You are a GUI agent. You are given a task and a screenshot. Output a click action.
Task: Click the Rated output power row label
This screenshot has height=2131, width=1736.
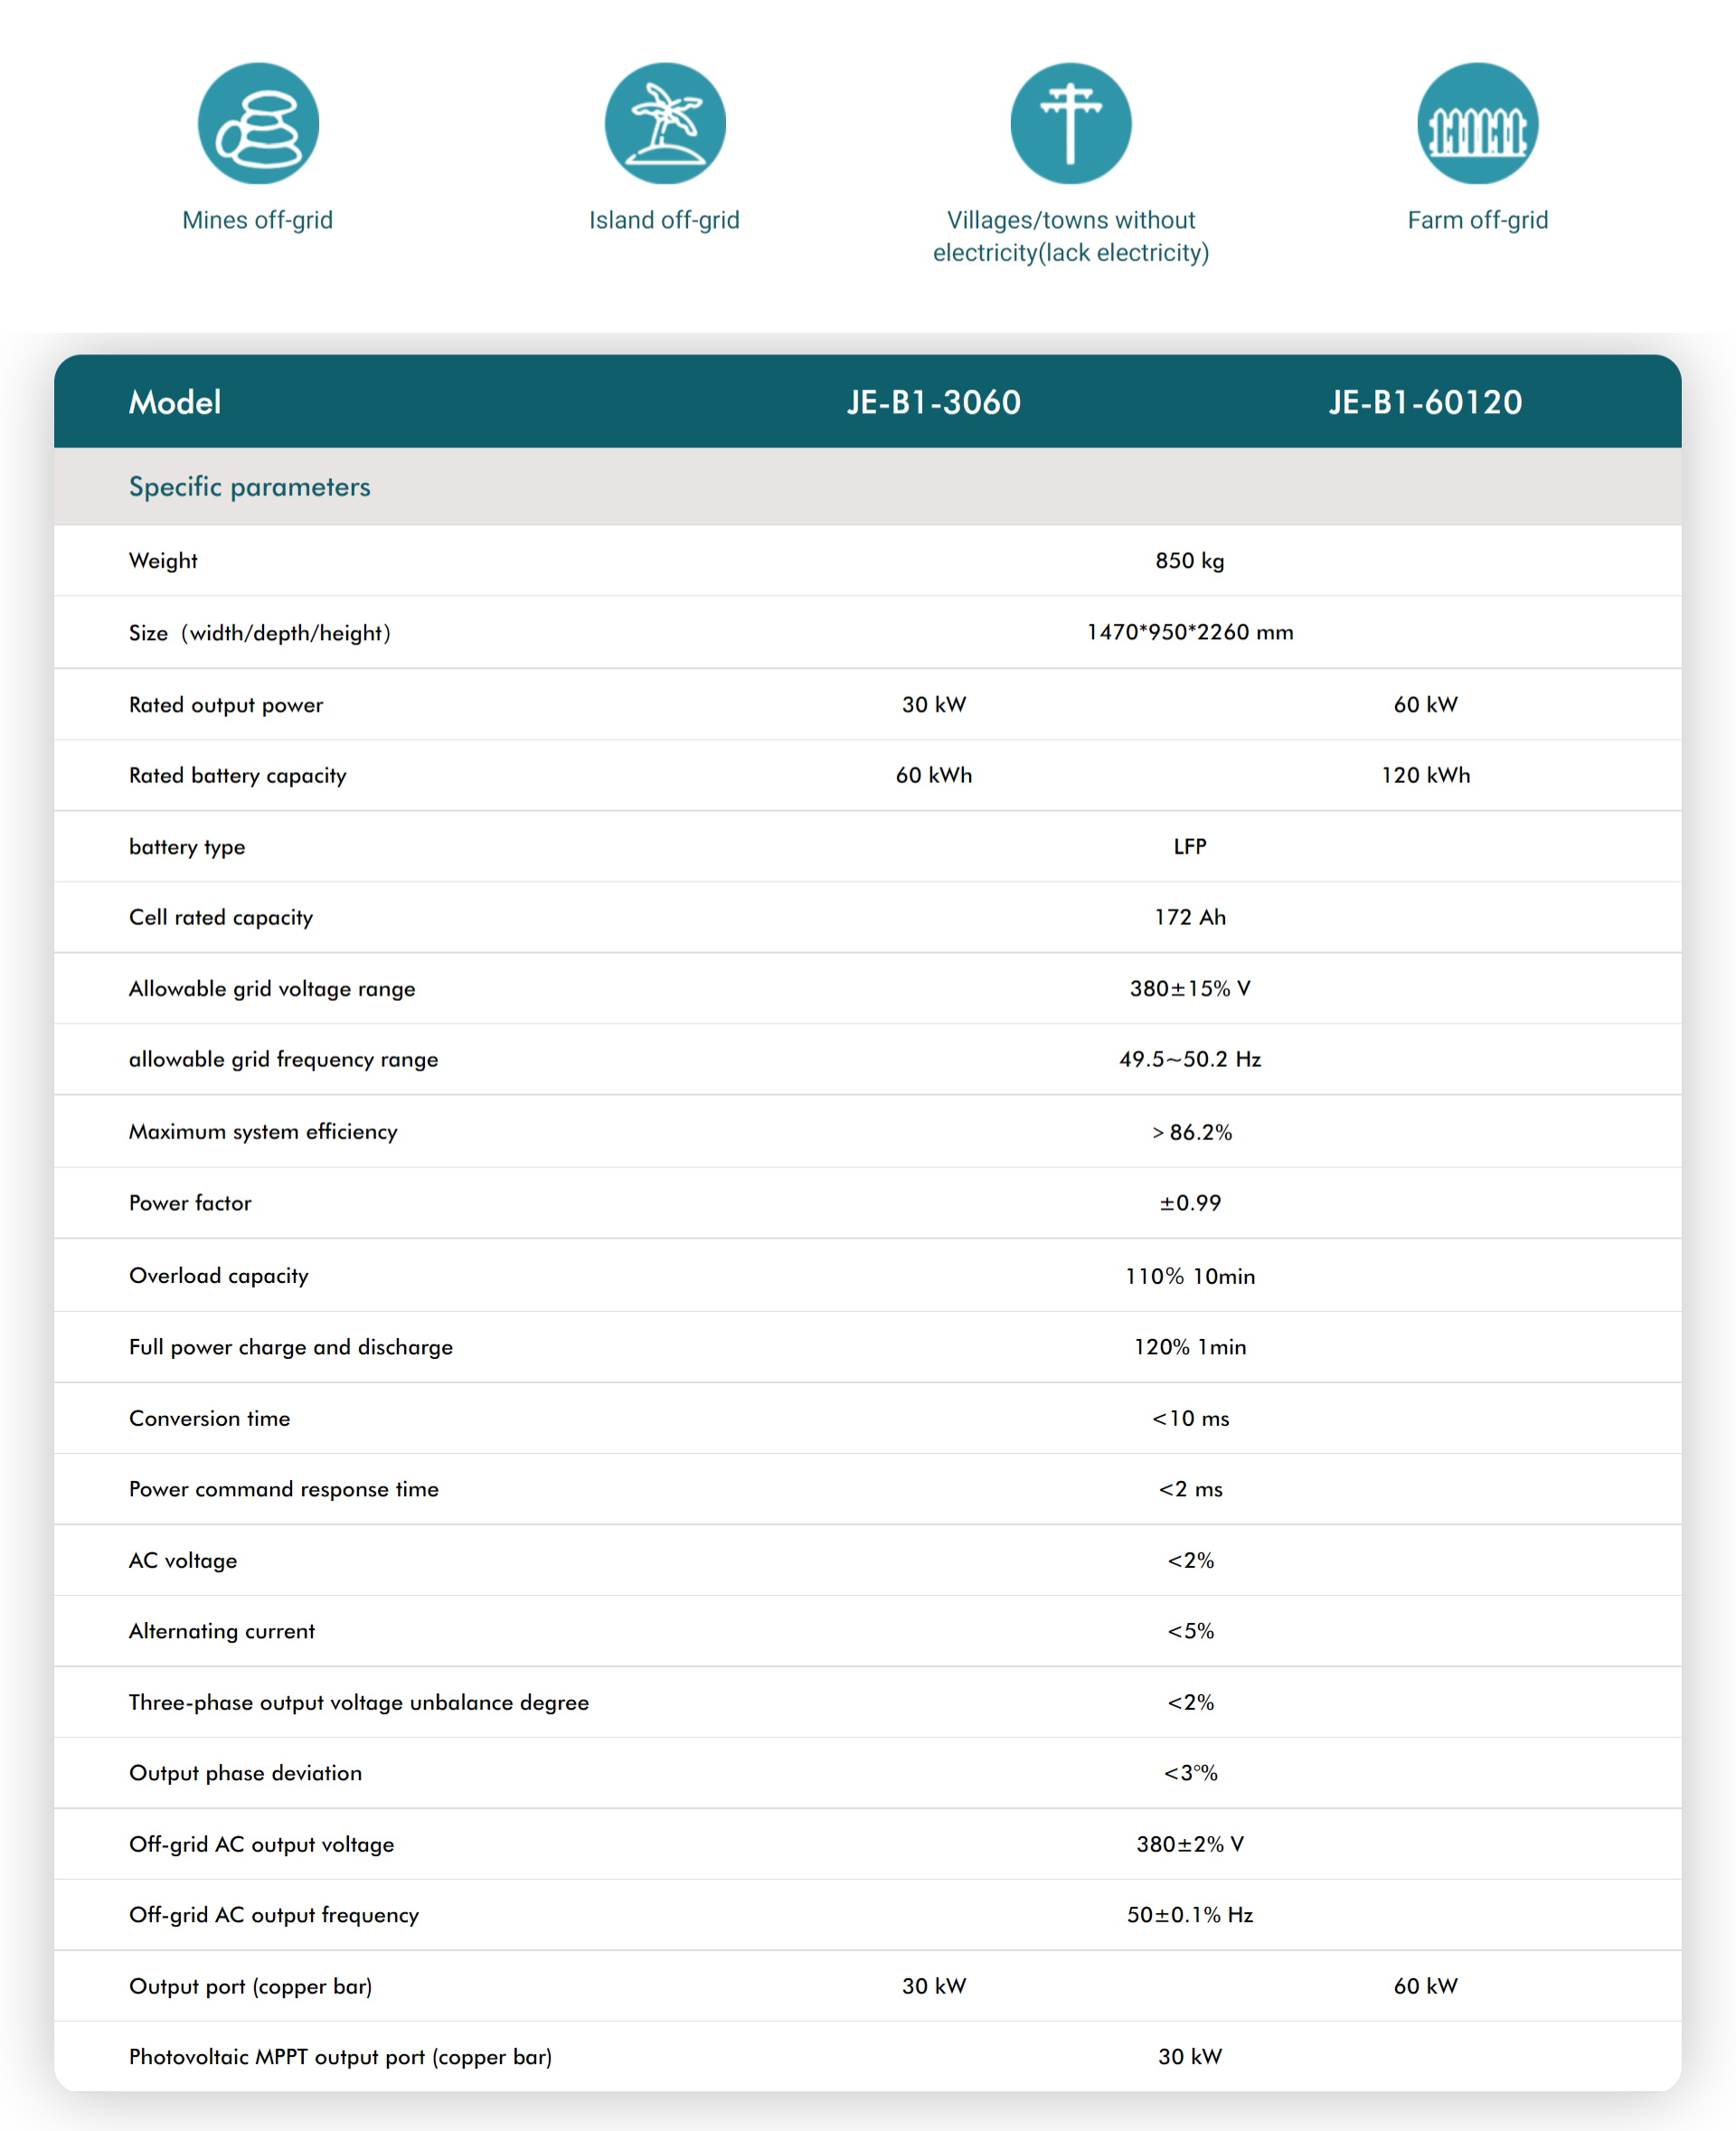[226, 705]
